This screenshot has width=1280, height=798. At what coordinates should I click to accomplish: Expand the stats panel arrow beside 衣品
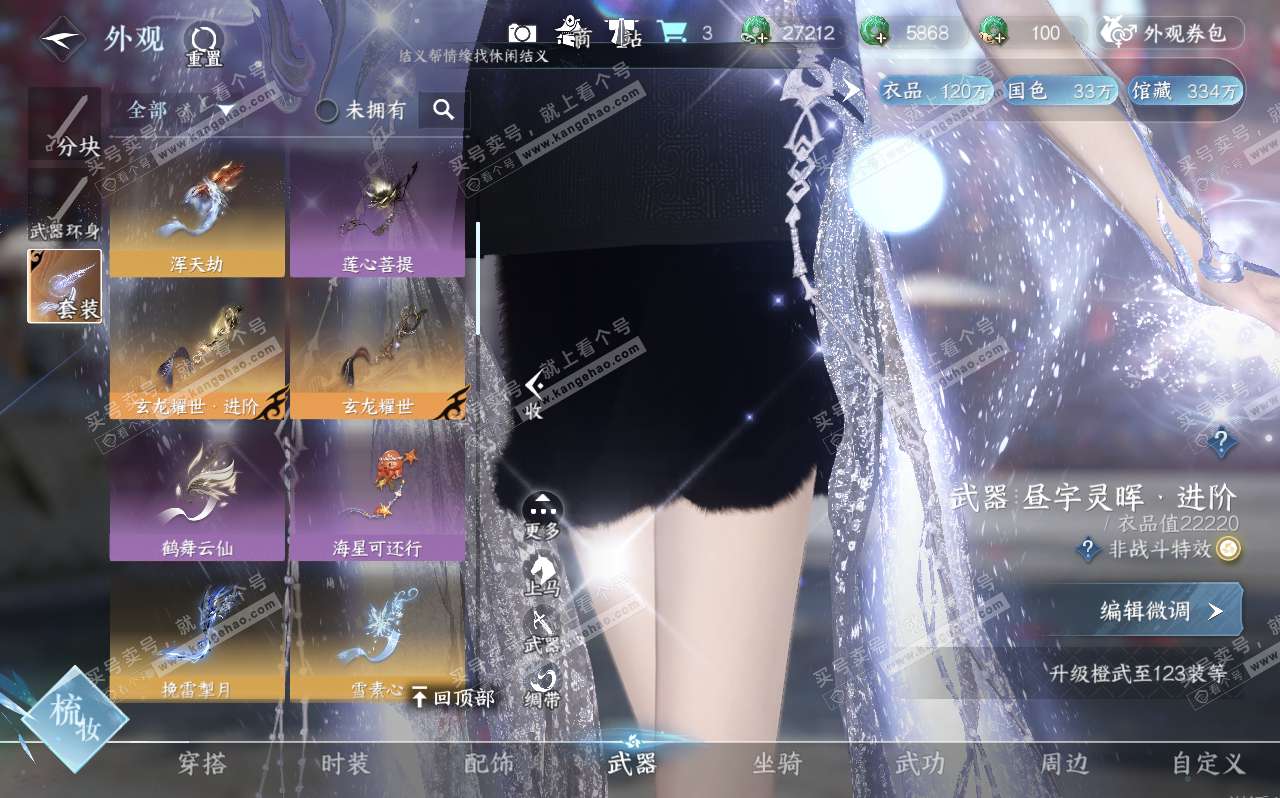click(852, 90)
